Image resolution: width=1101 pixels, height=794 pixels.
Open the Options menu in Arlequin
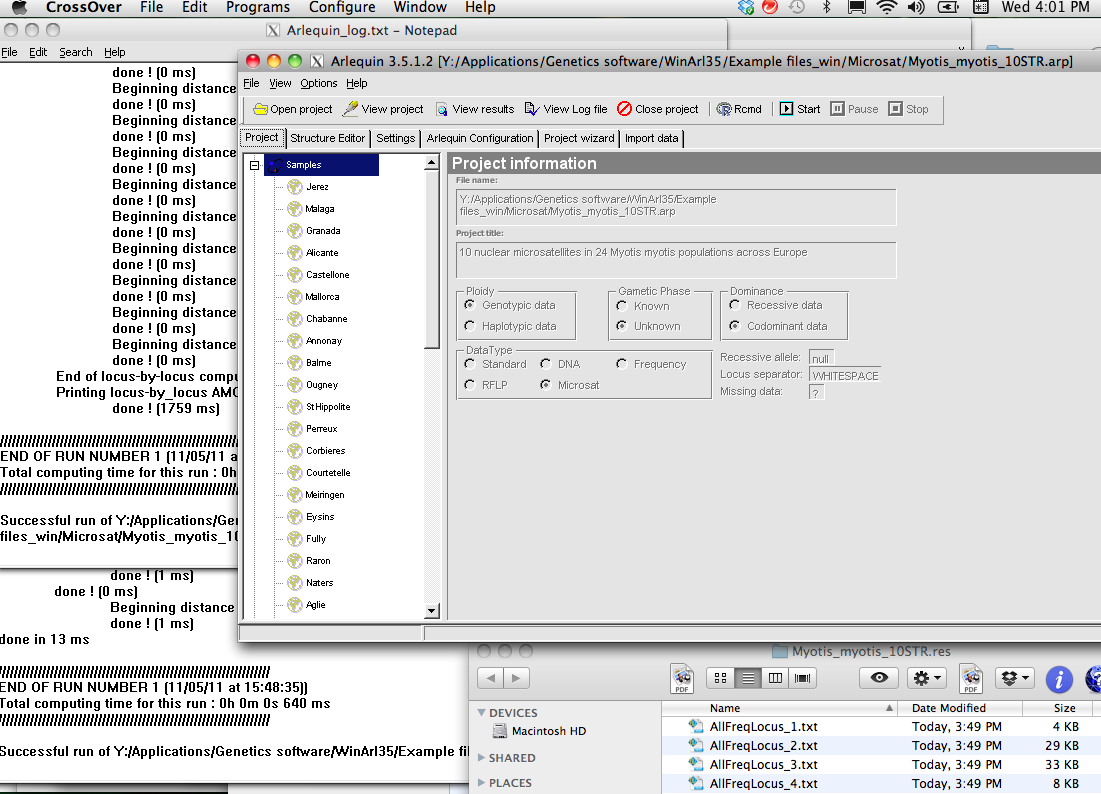point(318,83)
